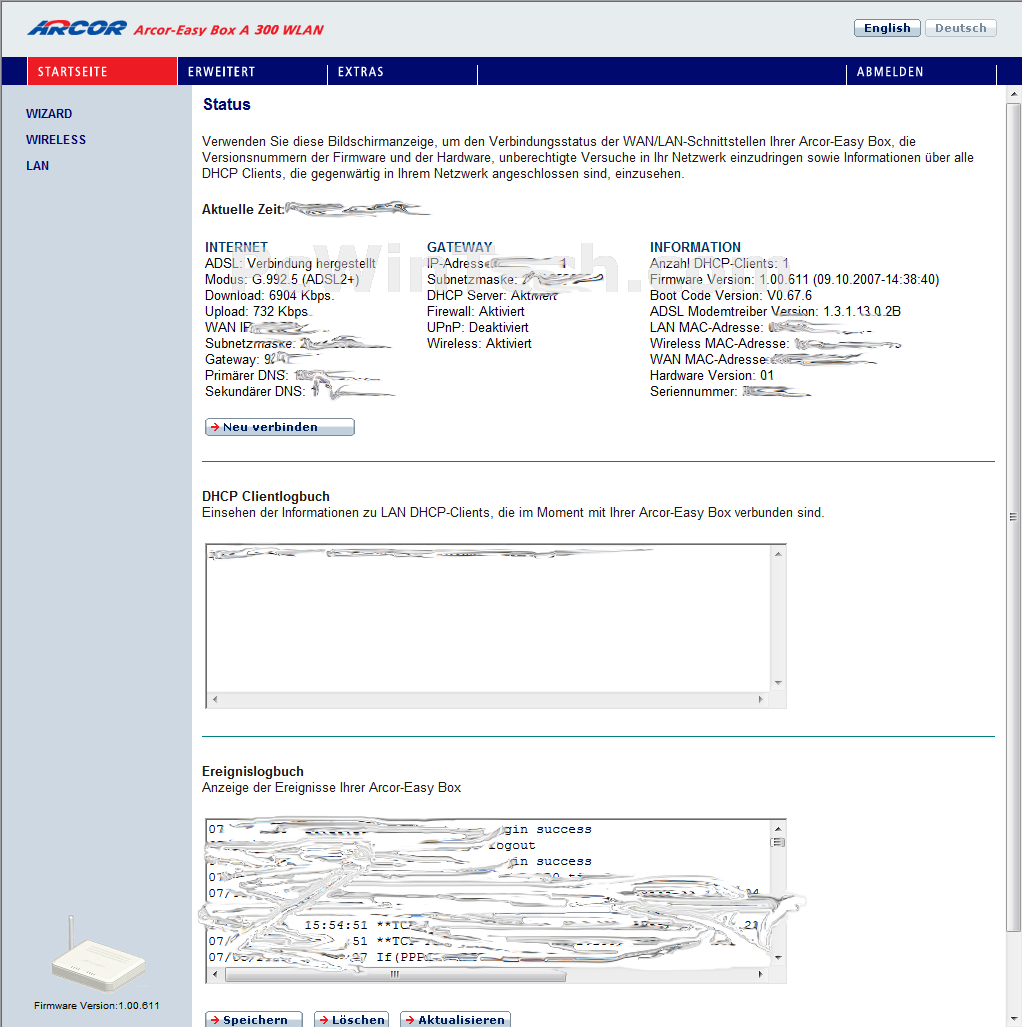1022x1027 pixels.
Task: Open the LAN sidebar link
Action: [37, 166]
